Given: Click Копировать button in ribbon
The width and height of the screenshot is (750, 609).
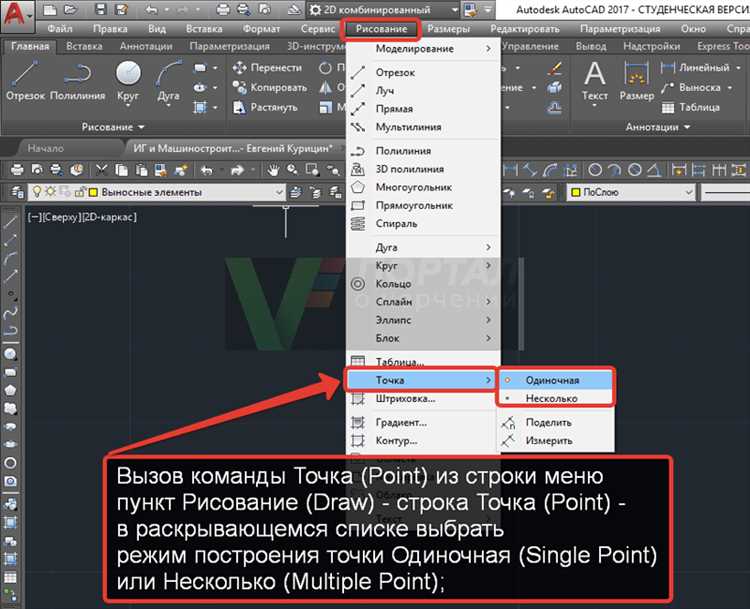Looking at the screenshot, I should coord(270,88).
